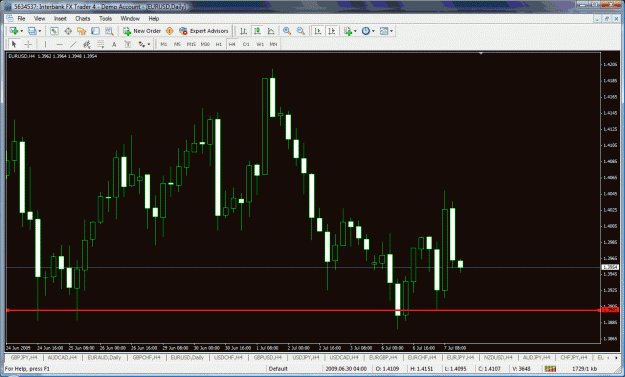Click the Indicators list icon

tap(348, 31)
